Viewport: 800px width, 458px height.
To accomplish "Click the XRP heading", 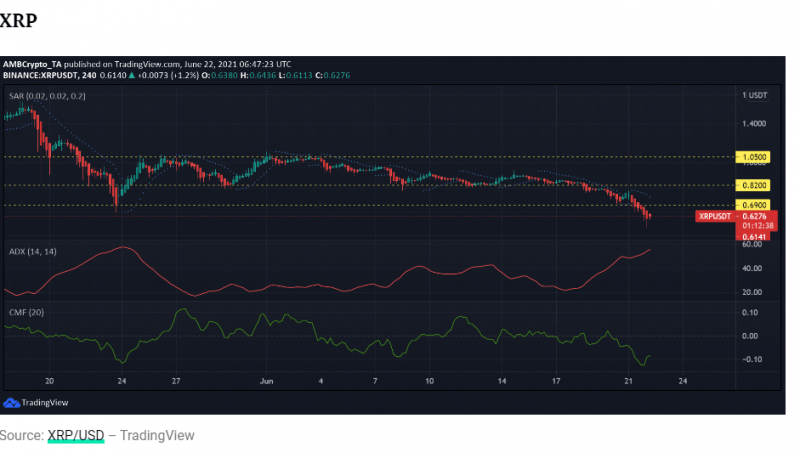I will (18, 20).
